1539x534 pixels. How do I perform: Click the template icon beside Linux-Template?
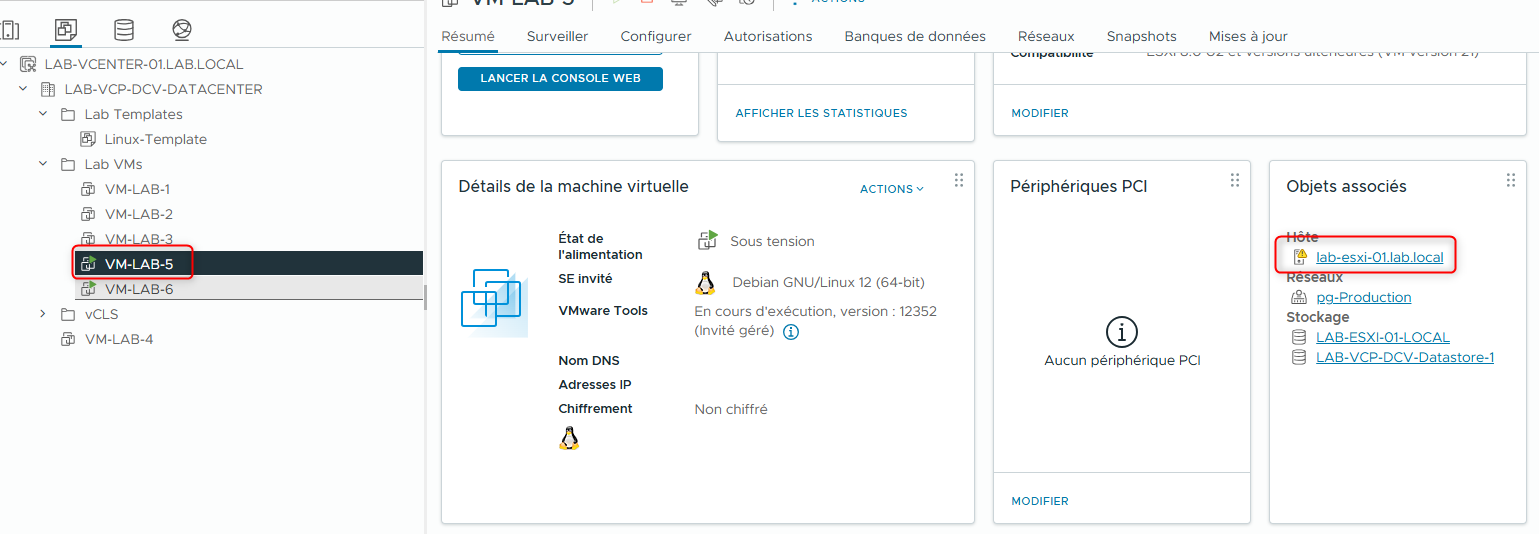coord(88,139)
